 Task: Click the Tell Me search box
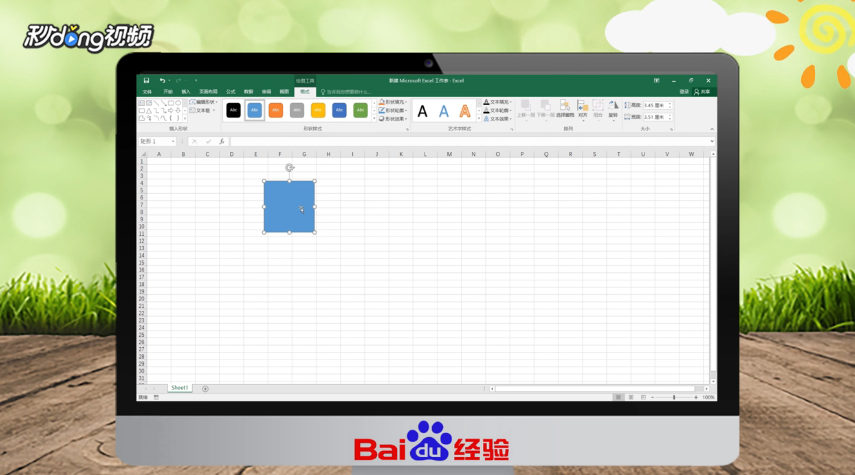click(348, 92)
